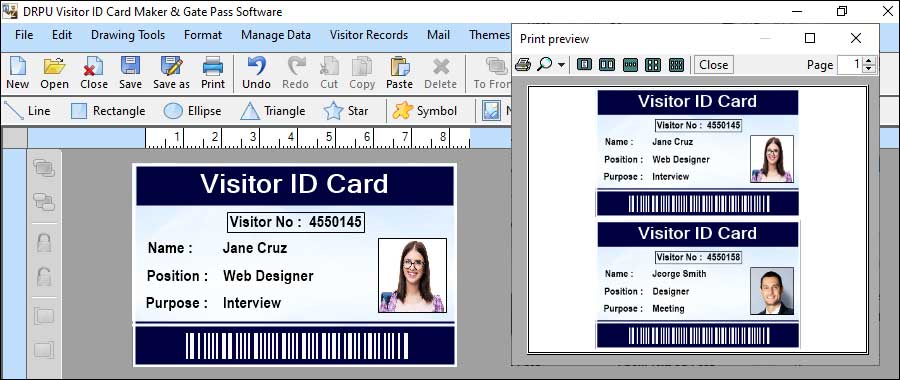Select the Rectangle drawing tool
Screen dimensions: 900x380
pos(108,111)
